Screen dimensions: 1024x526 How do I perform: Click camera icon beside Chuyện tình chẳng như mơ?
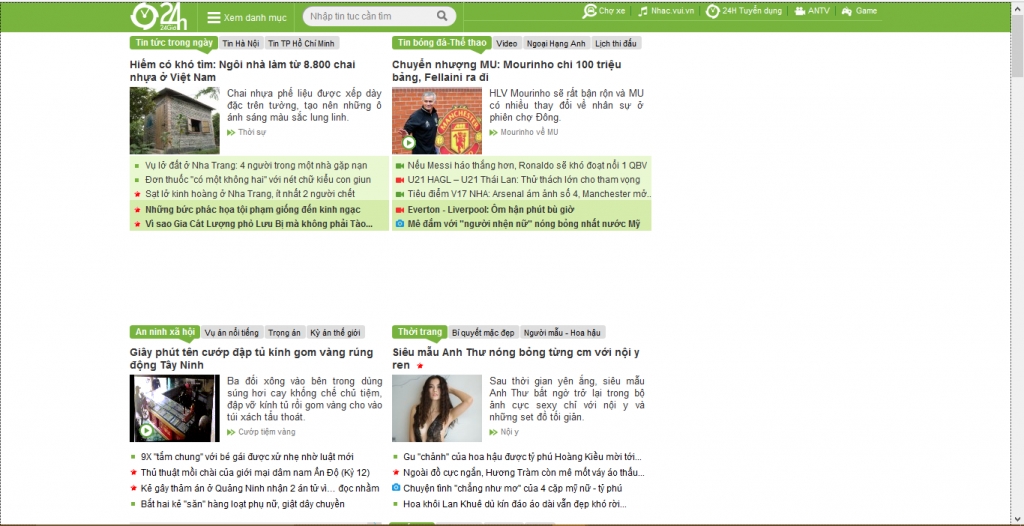pyautogui.click(x=396, y=488)
